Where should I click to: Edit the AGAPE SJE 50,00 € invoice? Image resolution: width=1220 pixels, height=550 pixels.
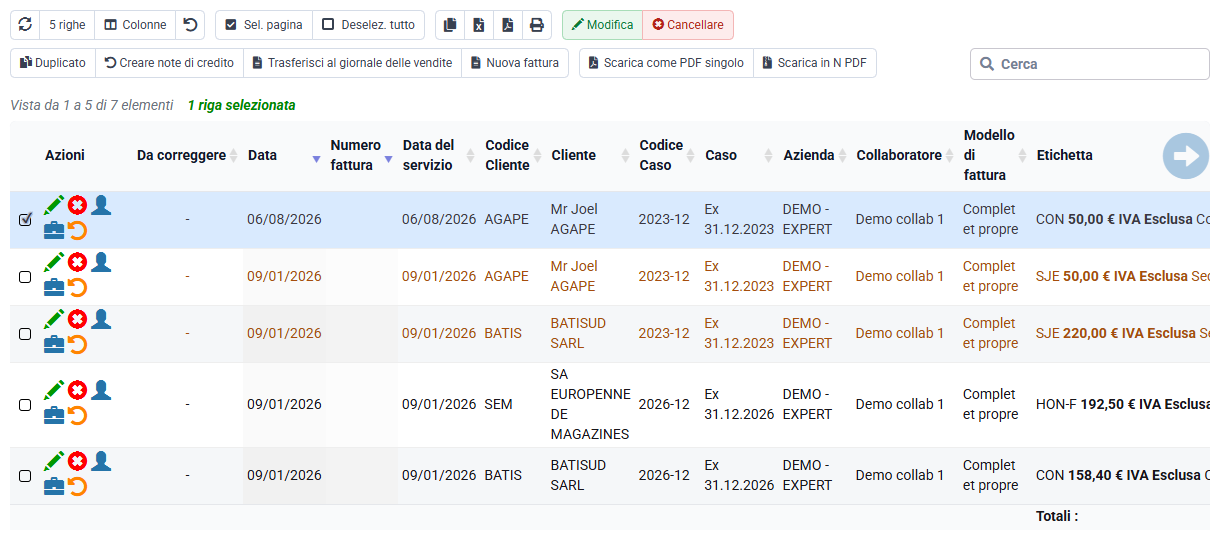pos(54,262)
